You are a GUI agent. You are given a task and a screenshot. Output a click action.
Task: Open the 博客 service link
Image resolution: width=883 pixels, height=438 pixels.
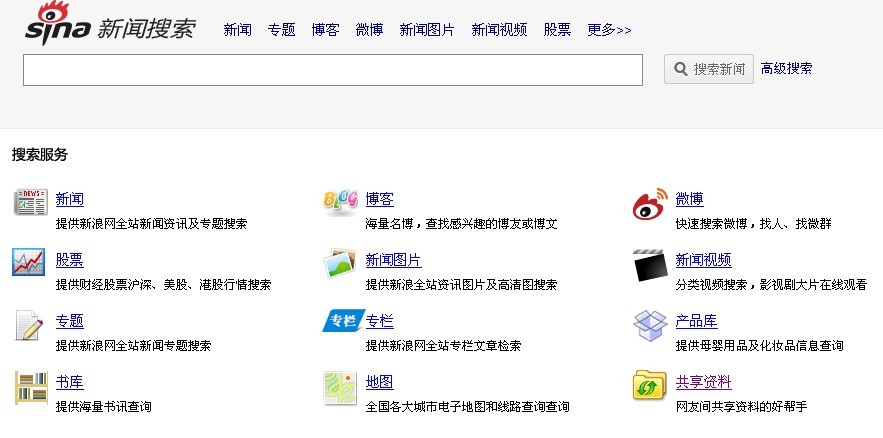pos(380,199)
